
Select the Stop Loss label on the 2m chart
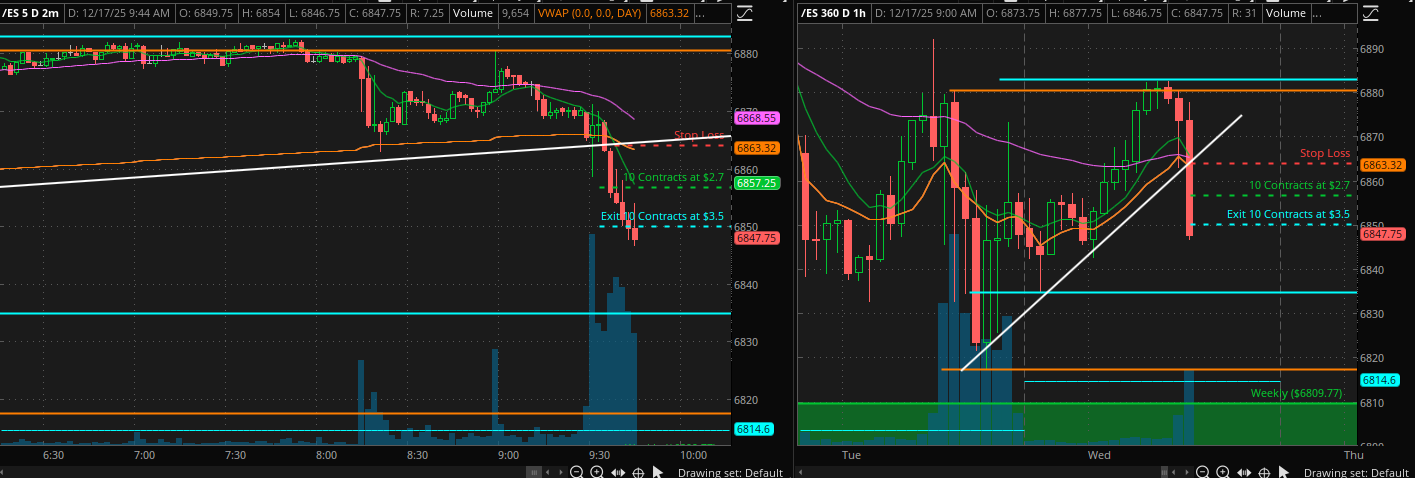tap(699, 135)
